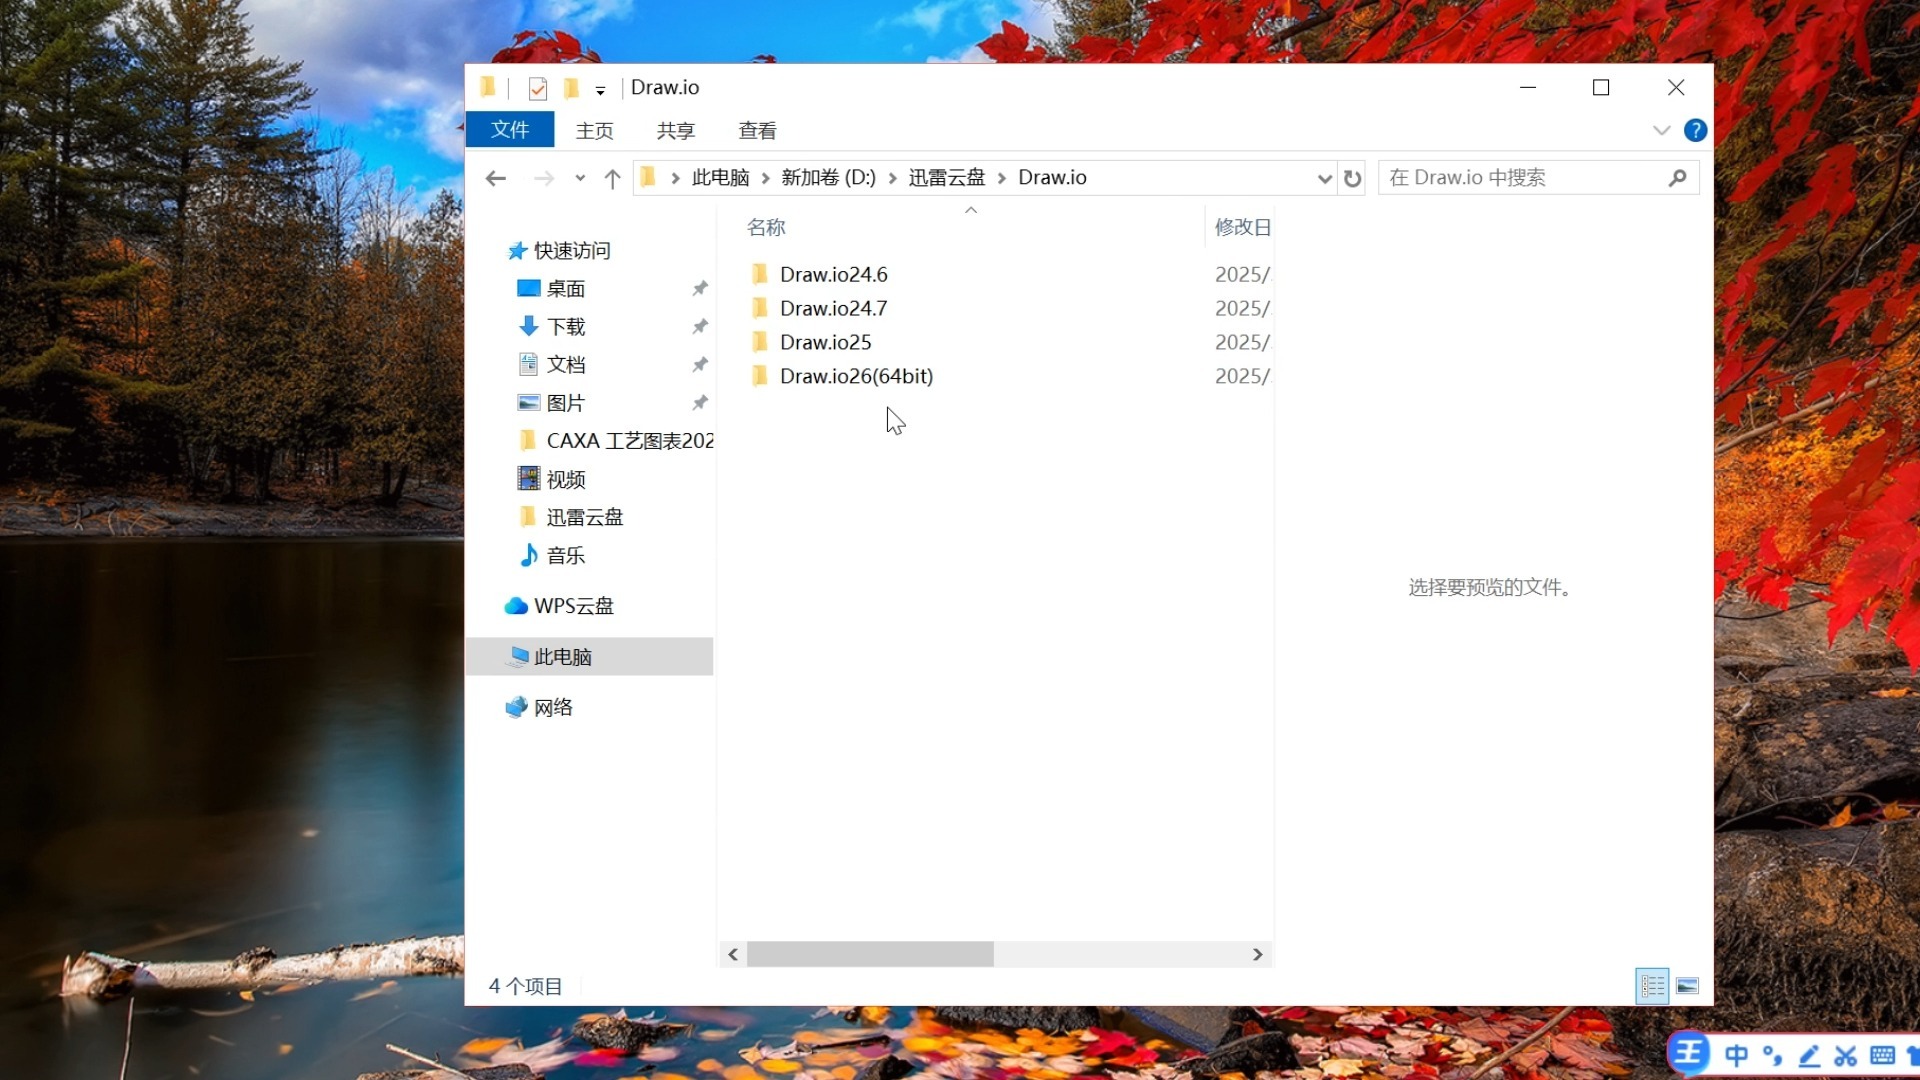Open the WPS云盘 cloud entry
This screenshot has width=1920, height=1080.
[573, 606]
